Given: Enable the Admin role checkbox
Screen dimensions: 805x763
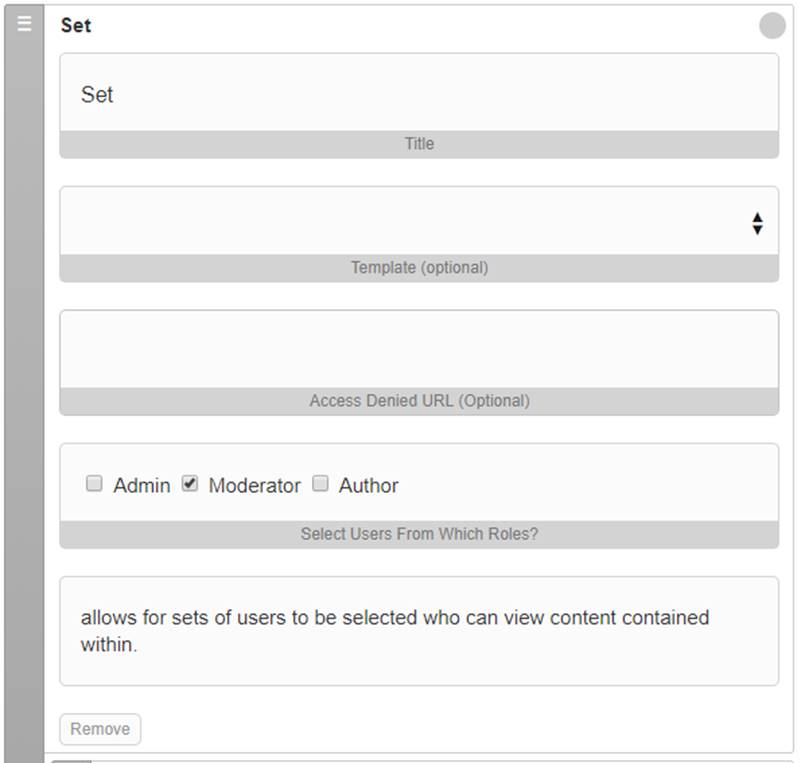Looking at the screenshot, I should click(x=94, y=483).
